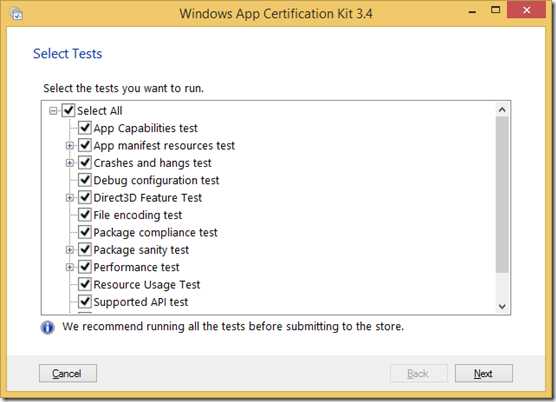This screenshot has width=556, height=402.
Task: Uncheck File encoding test
Action: 85,214
